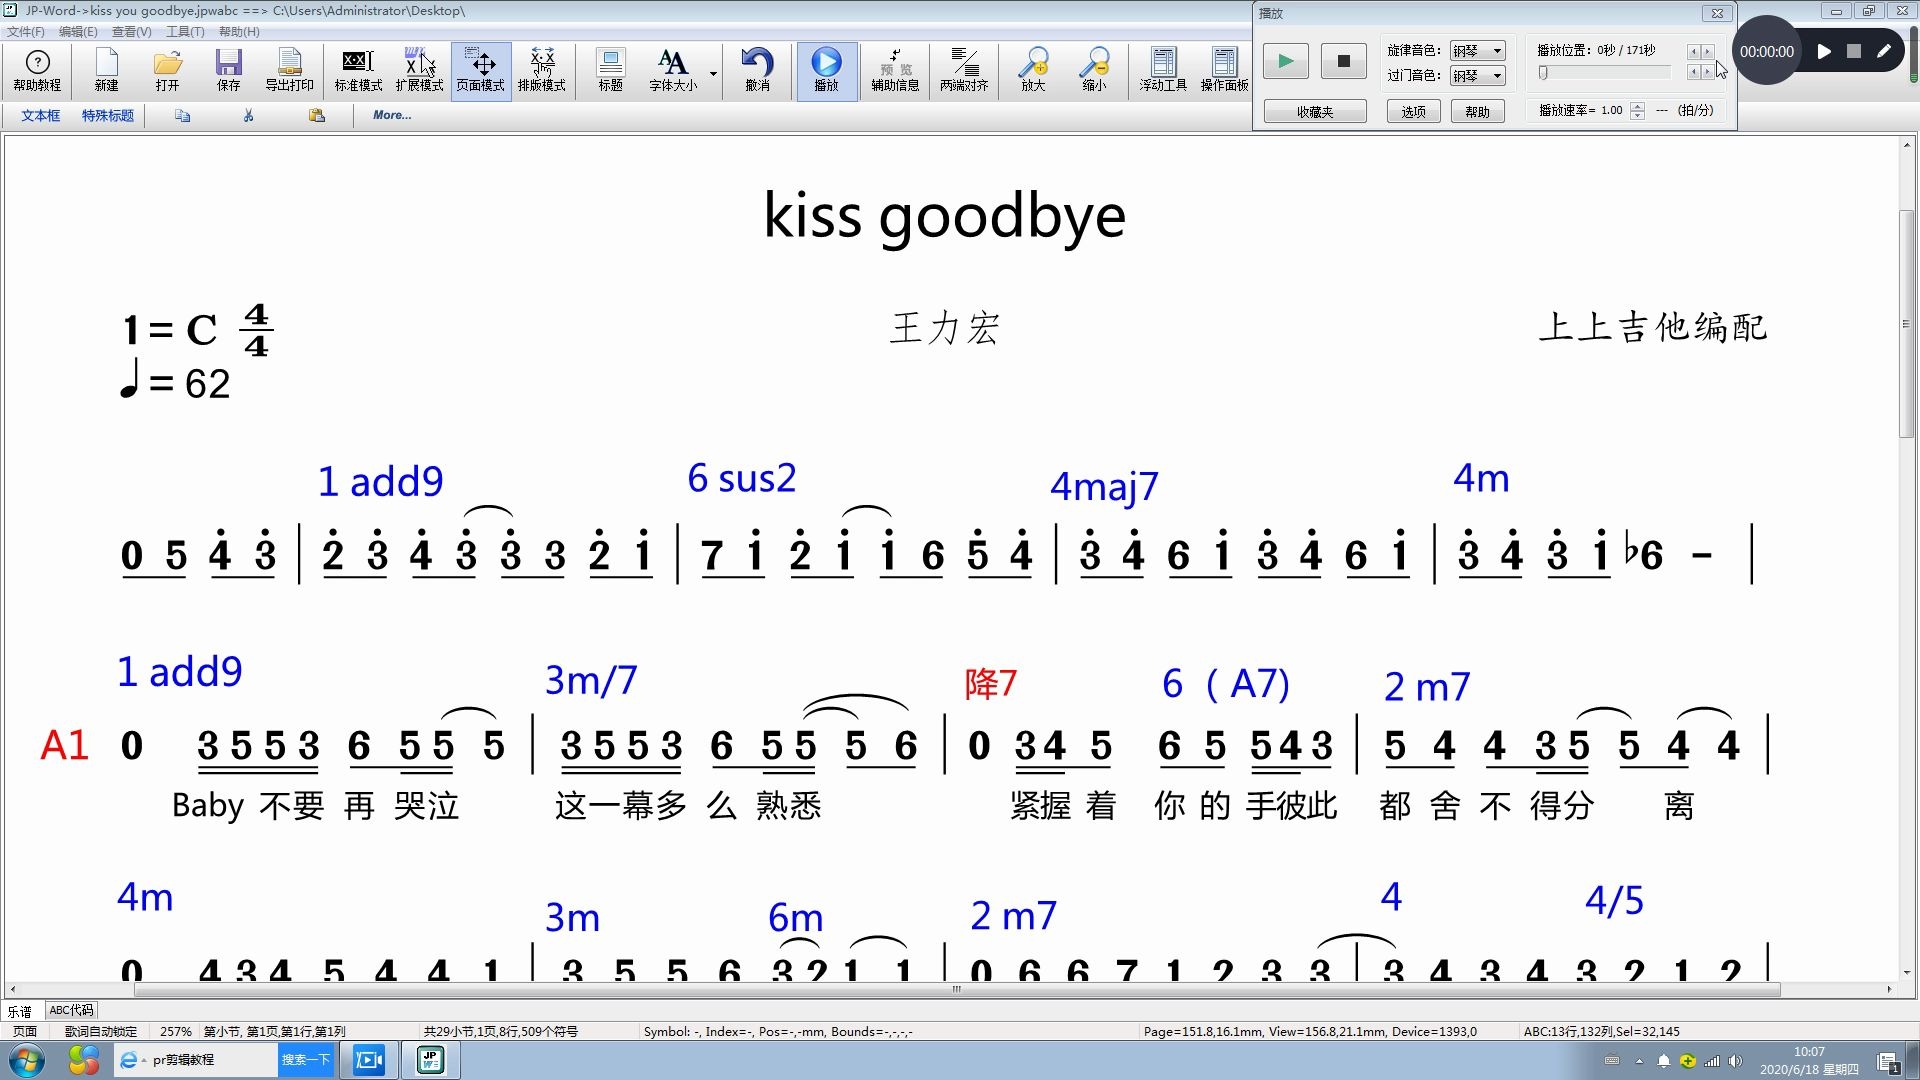The height and width of the screenshot is (1080, 1920).
Task: Open the Windows Start button
Action: tap(27, 1060)
